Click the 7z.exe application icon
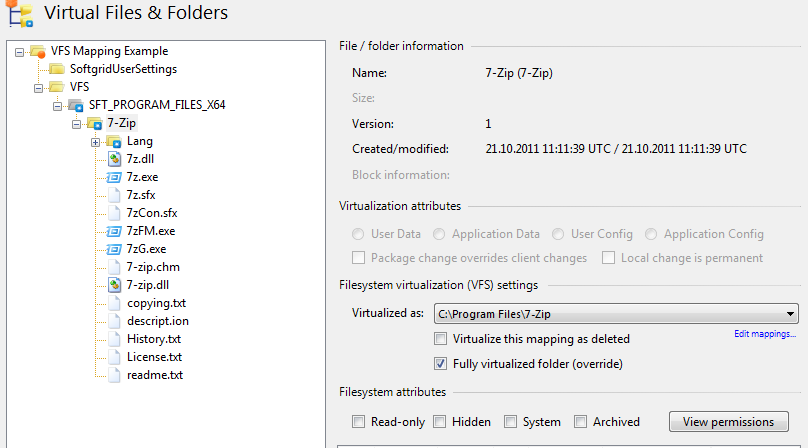 point(114,177)
